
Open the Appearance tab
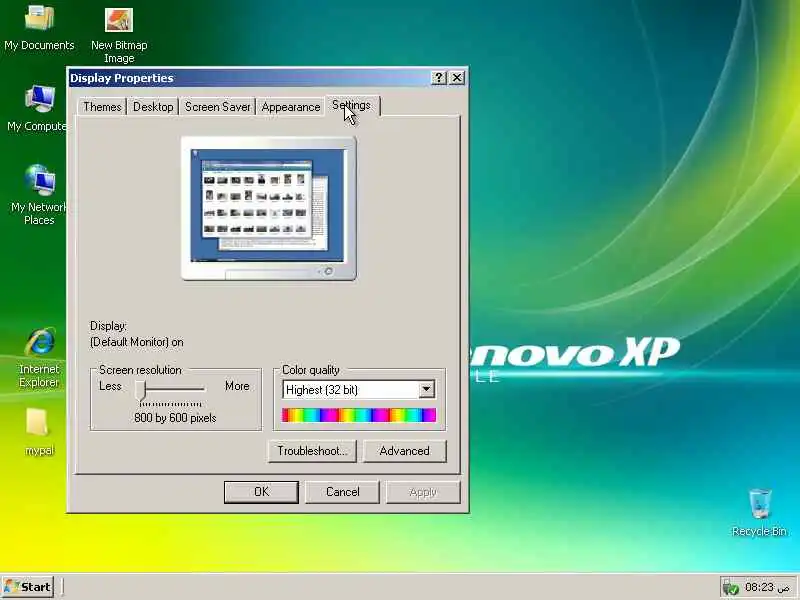[x=290, y=107]
